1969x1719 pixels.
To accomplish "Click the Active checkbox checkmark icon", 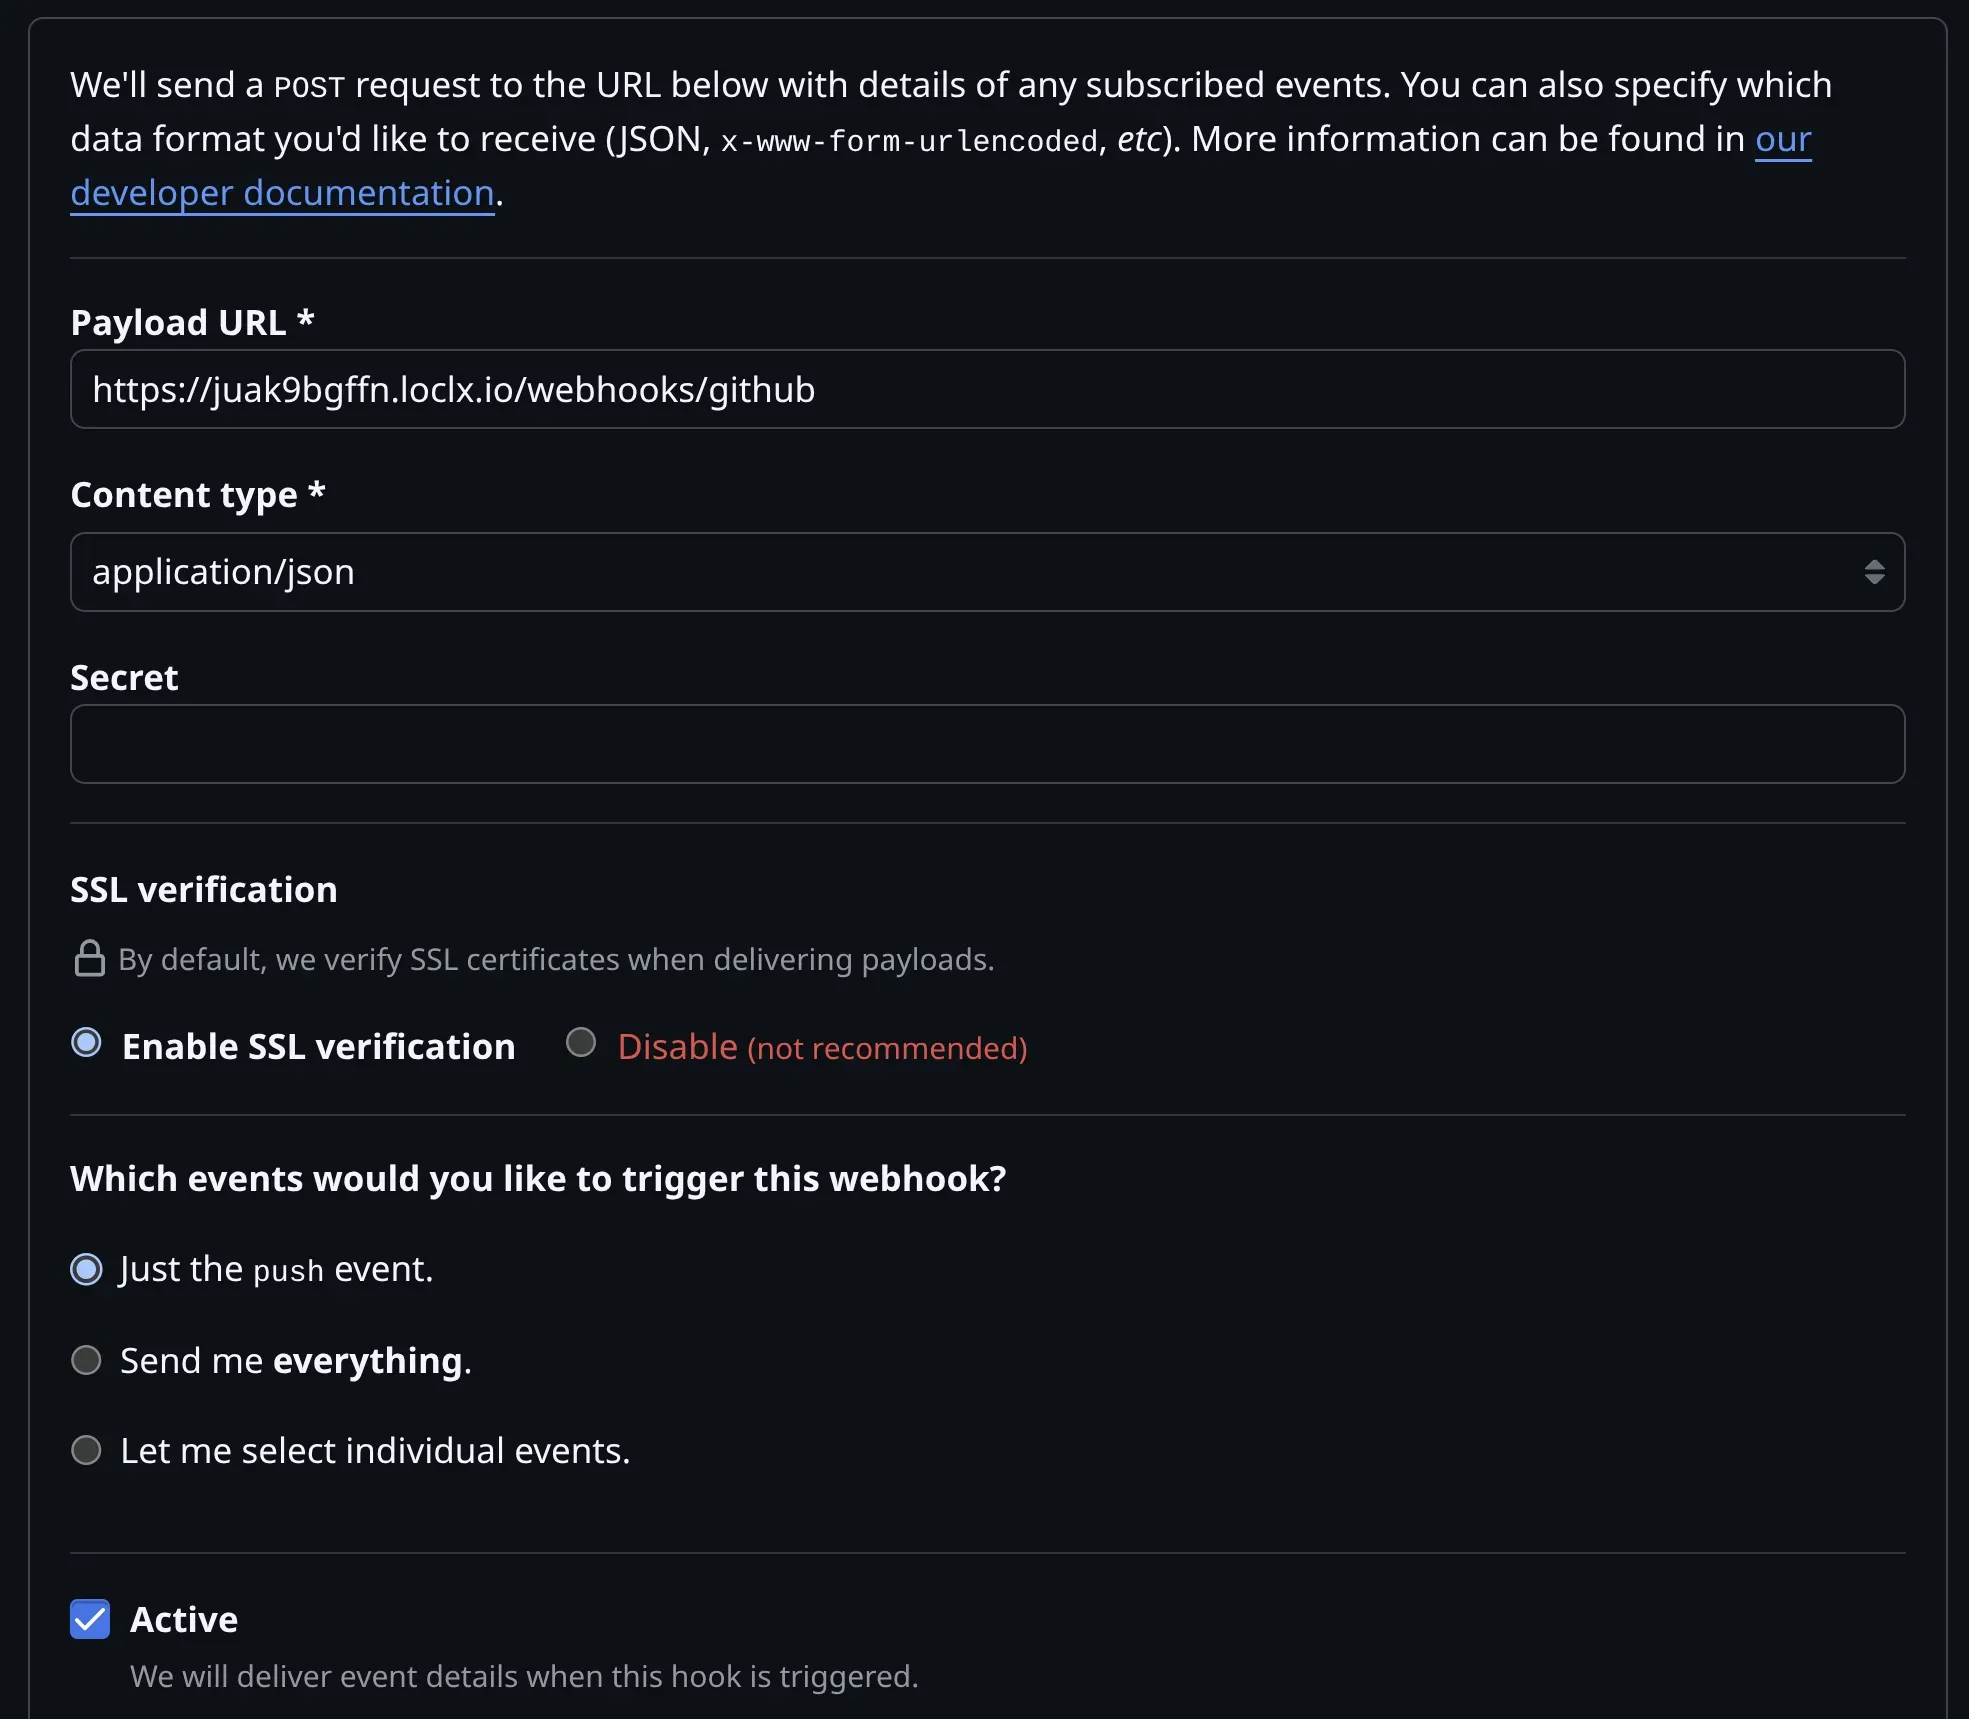I will click(x=89, y=1620).
